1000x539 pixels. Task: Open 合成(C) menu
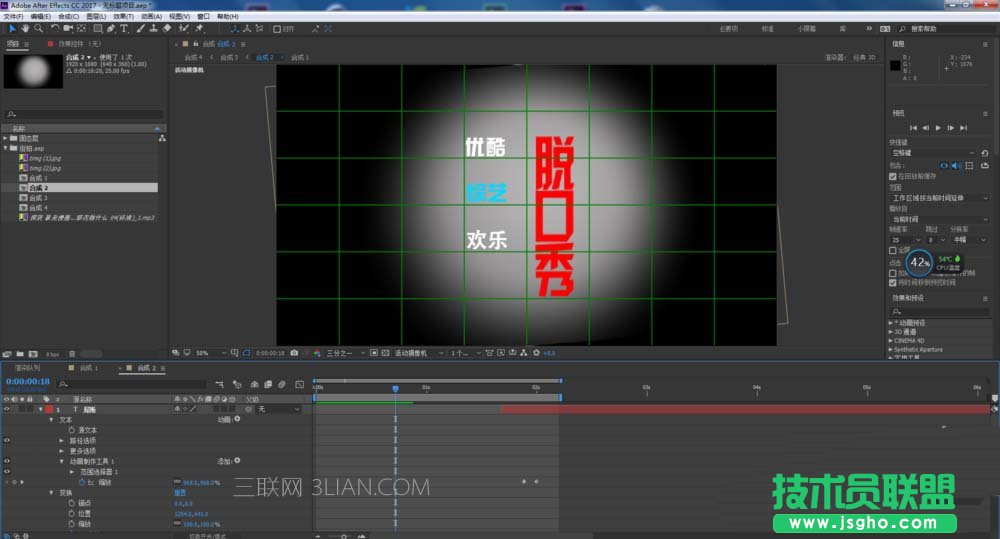[x=69, y=17]
